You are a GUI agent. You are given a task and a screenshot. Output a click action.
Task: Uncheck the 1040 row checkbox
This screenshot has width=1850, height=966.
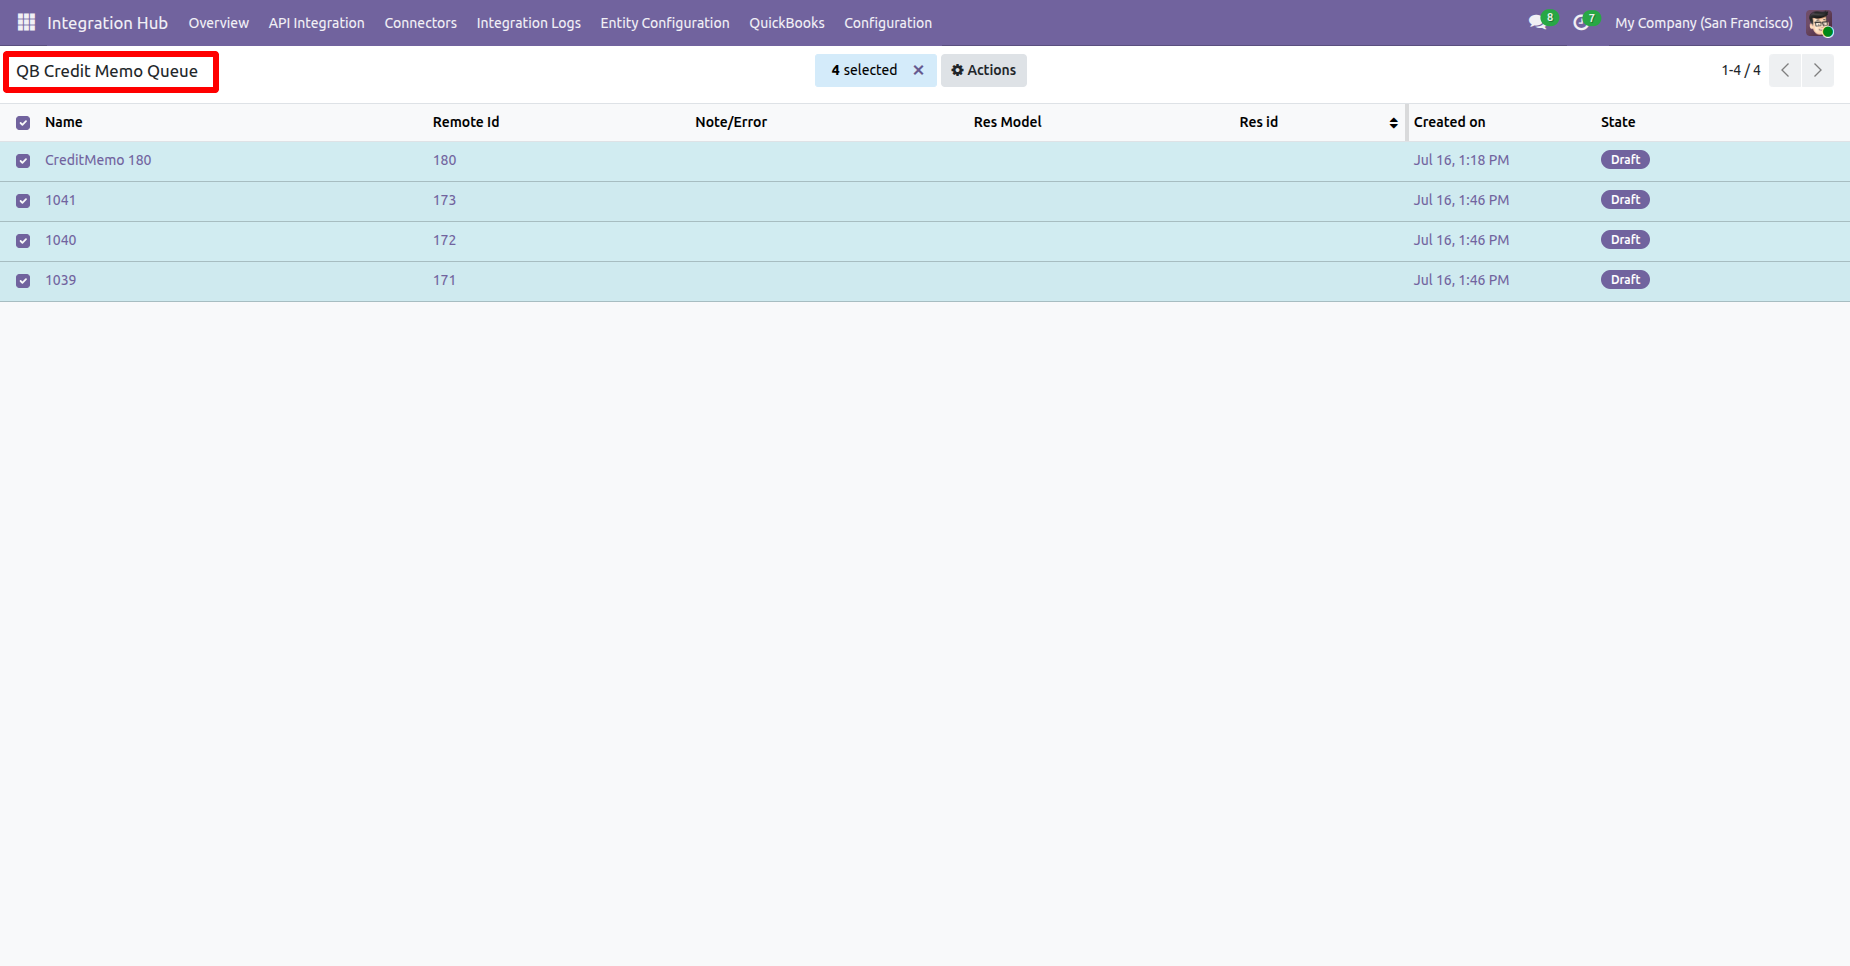click(x=23, y=241)
